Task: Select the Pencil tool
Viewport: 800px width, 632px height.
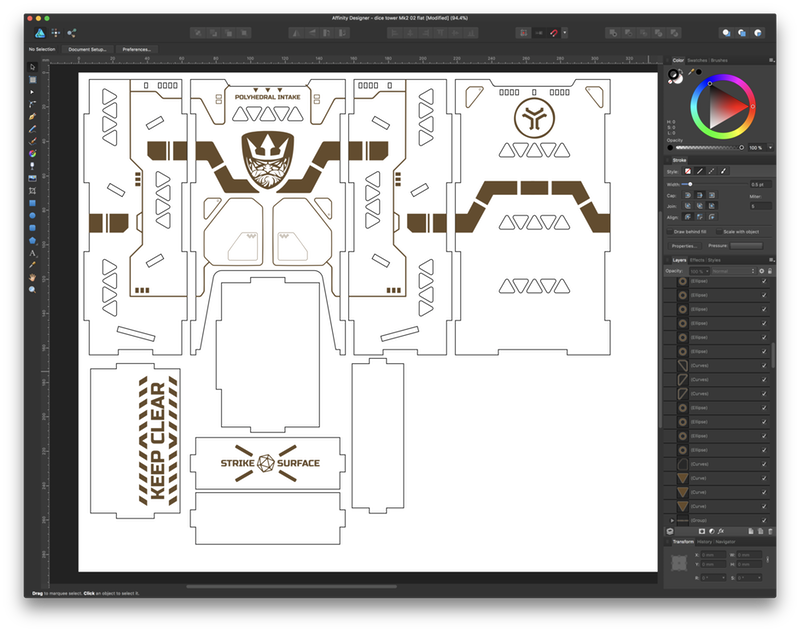Action: coord(32,129)
